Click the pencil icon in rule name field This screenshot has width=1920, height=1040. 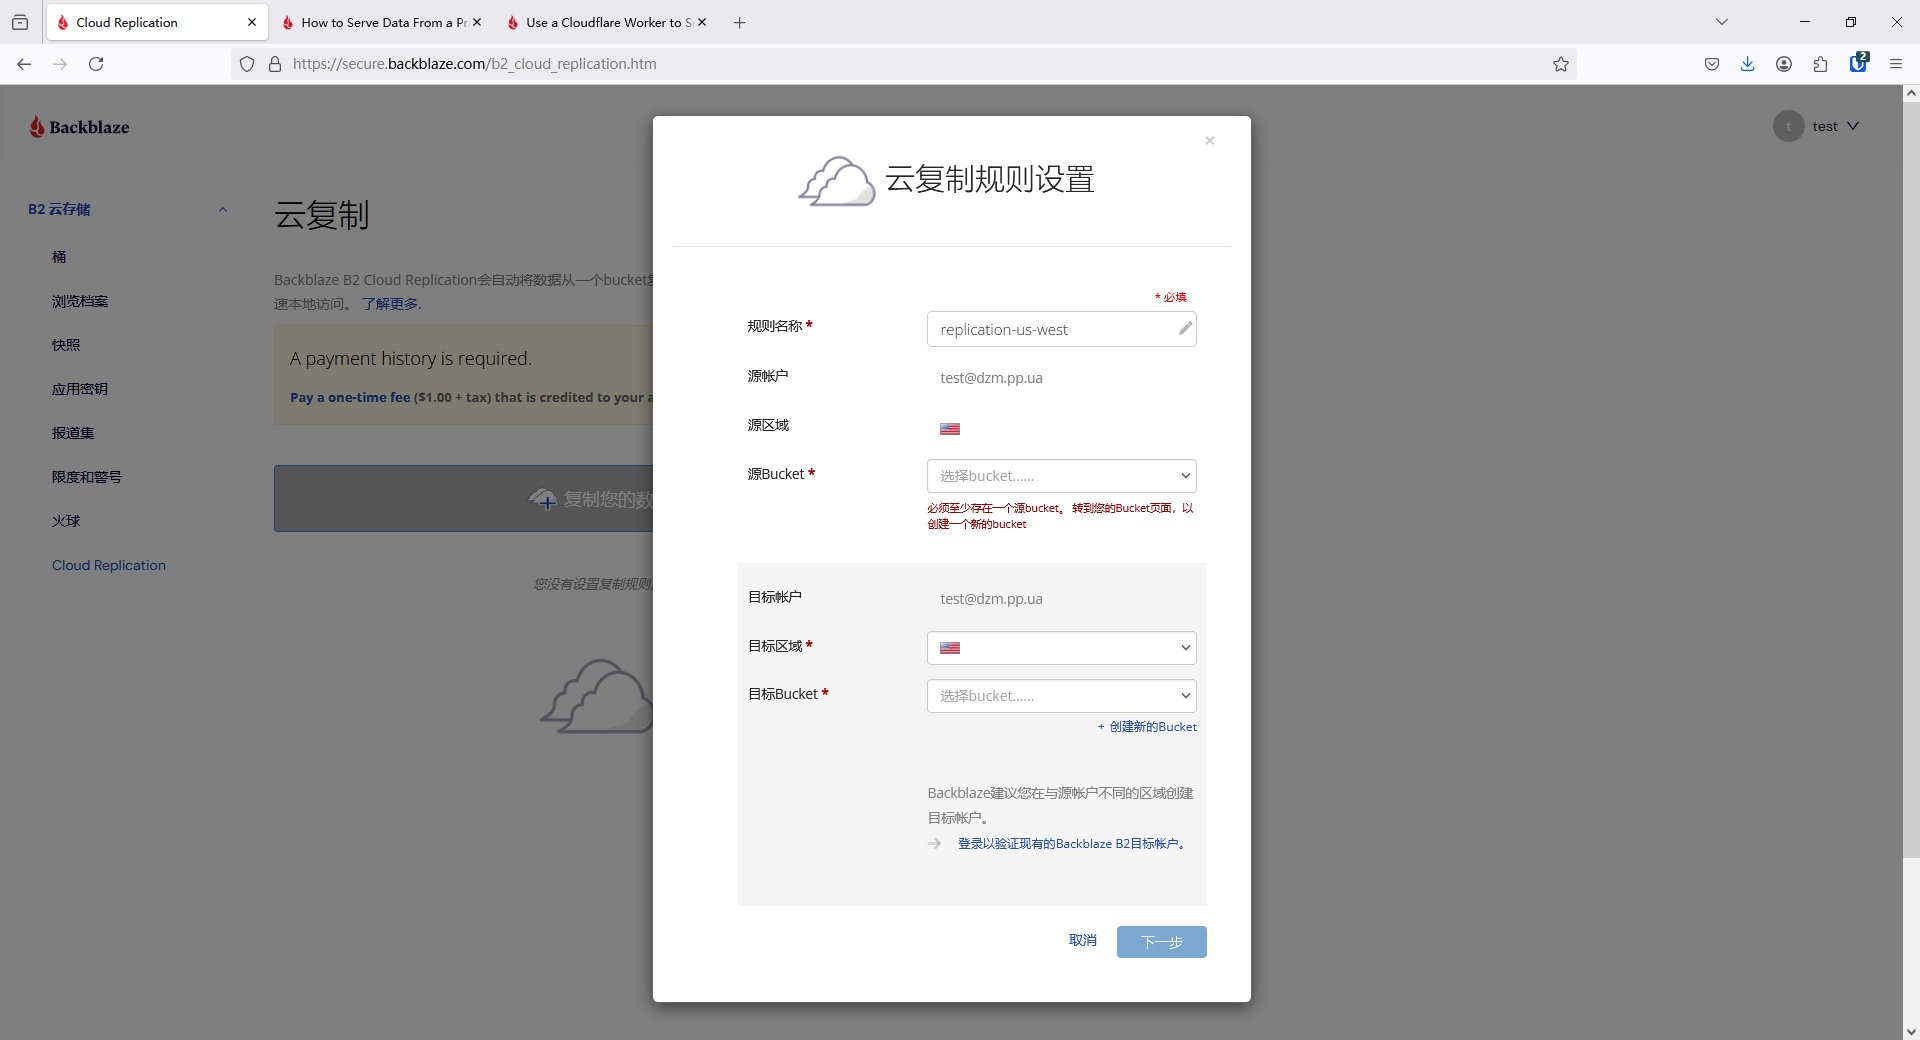tap(1185, 329)
